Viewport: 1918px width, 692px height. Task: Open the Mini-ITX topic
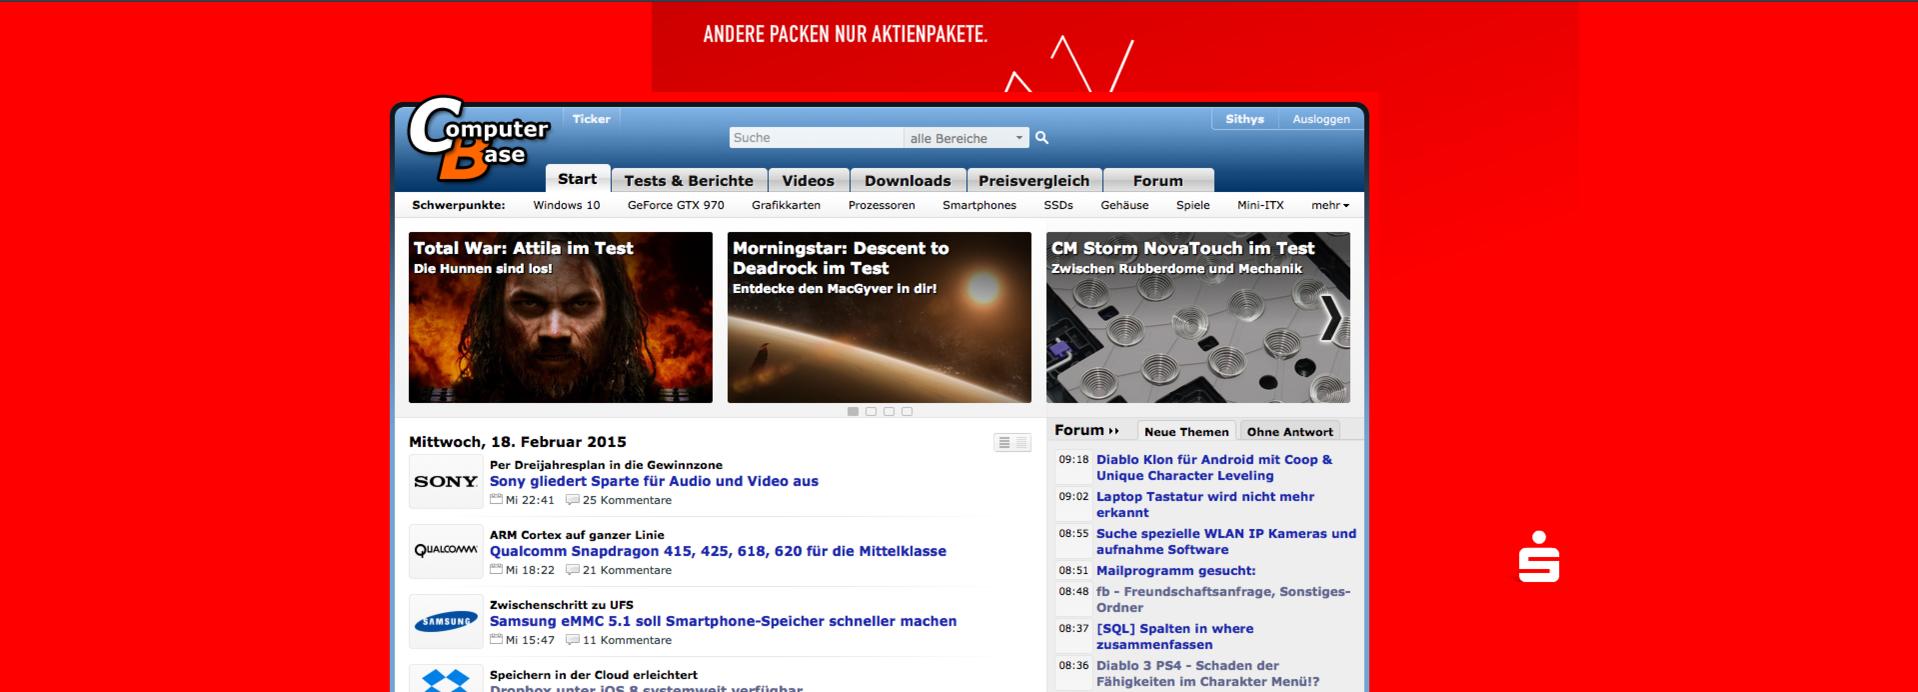point(1260,205)
